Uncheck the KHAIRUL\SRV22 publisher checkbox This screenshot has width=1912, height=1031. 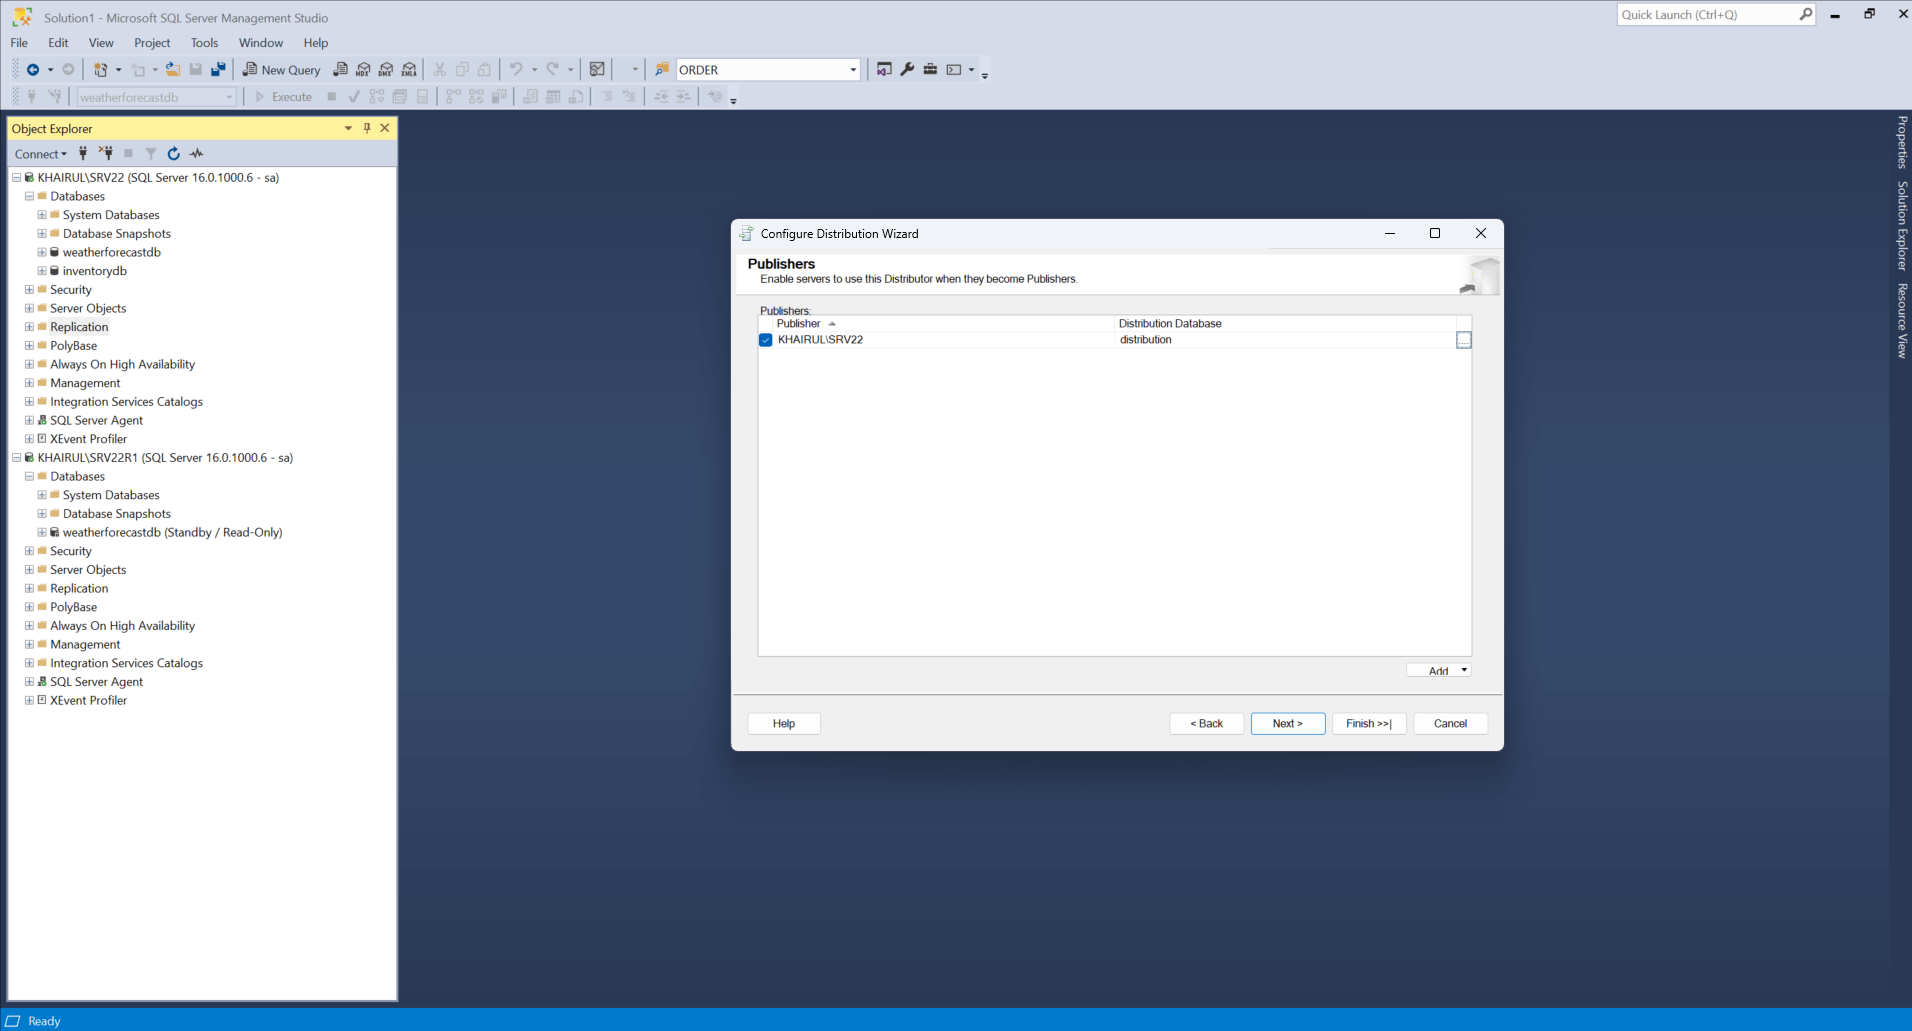pyautogui.click(x=766, y=340)
